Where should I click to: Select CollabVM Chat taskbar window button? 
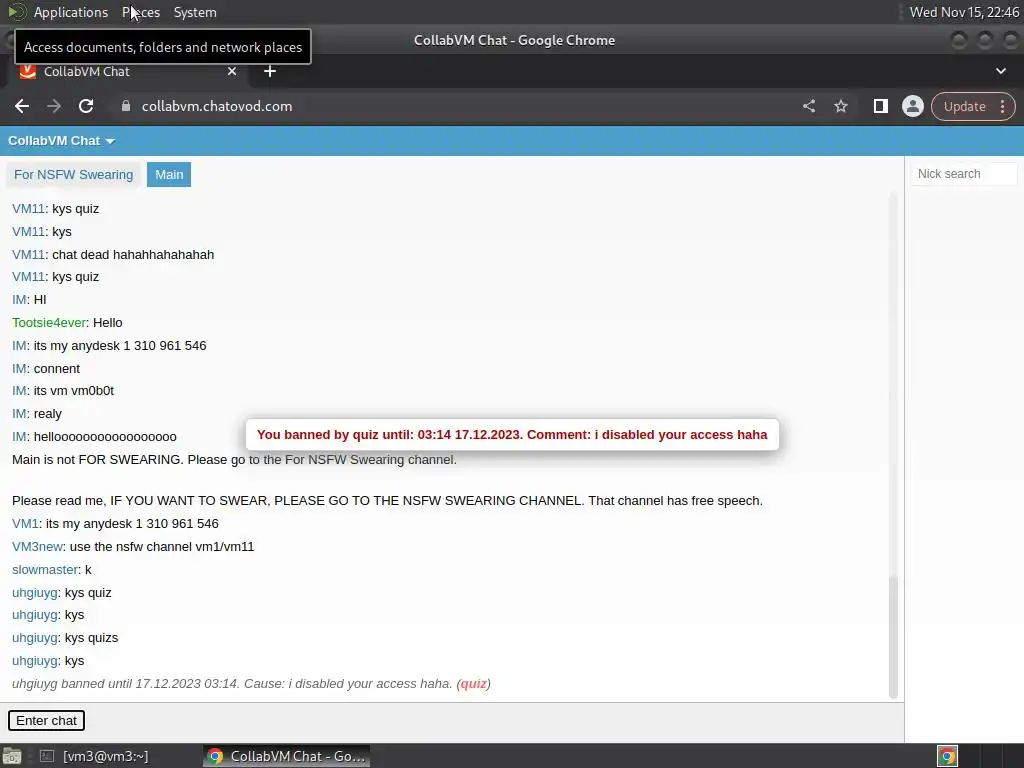click(286, 756)
